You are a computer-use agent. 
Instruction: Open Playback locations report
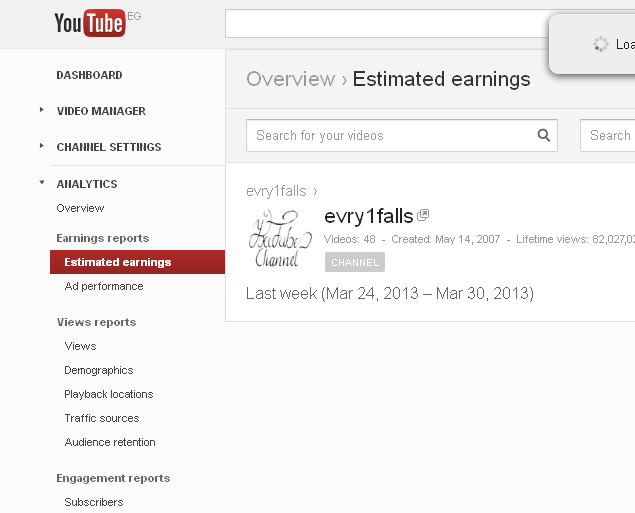coord(109,394)
